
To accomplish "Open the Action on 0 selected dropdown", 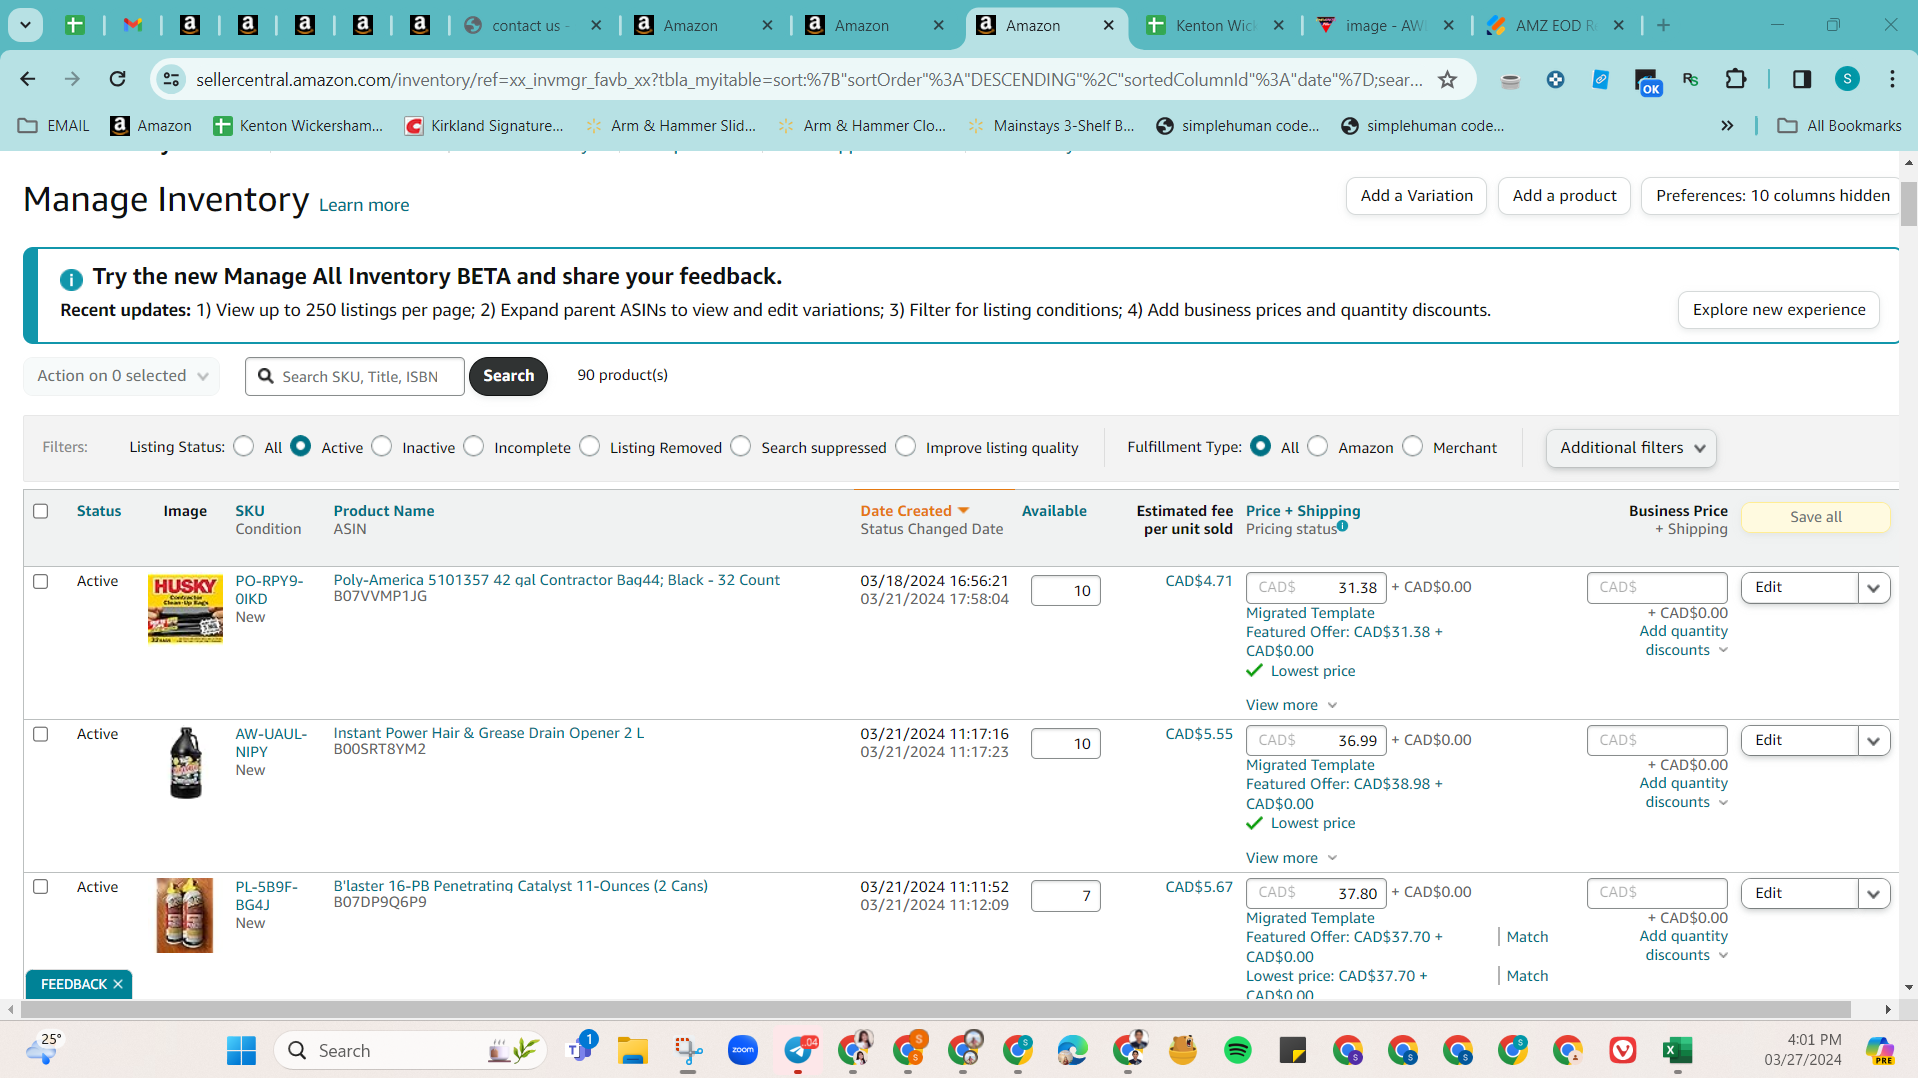I will 122,376.
